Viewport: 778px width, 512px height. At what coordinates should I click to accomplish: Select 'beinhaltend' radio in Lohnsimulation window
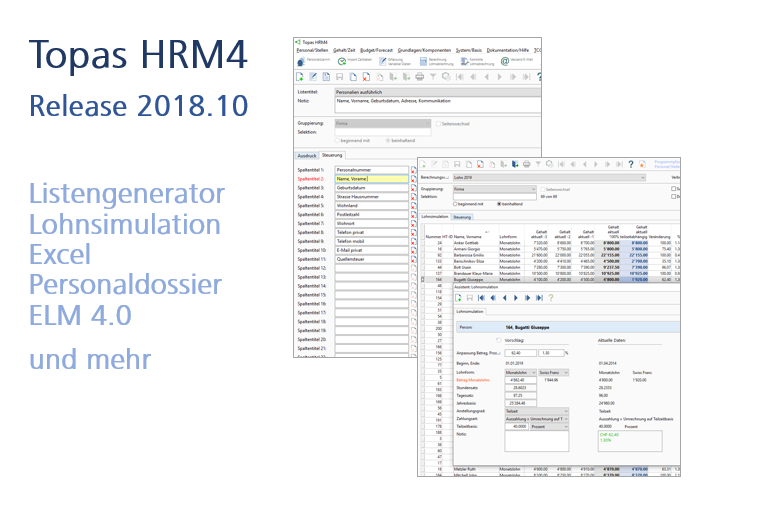499,204
